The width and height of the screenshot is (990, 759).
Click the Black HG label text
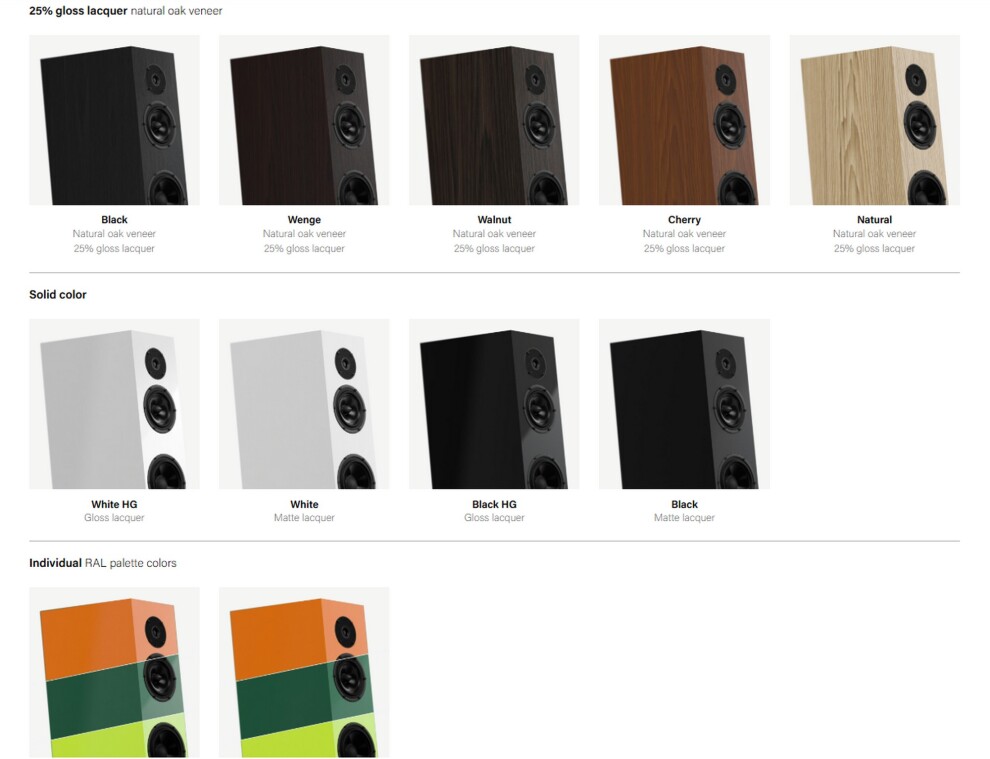(x=494, y=505)
